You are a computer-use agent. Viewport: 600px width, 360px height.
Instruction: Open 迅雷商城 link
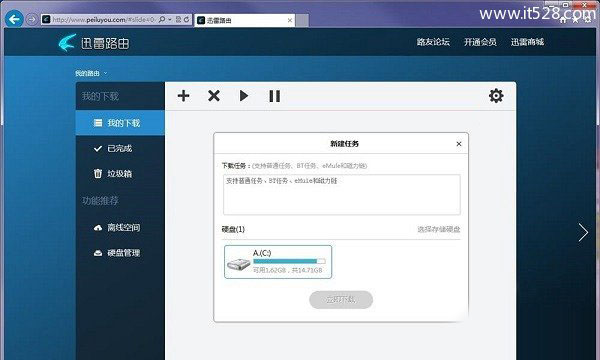tap(527, 42)
